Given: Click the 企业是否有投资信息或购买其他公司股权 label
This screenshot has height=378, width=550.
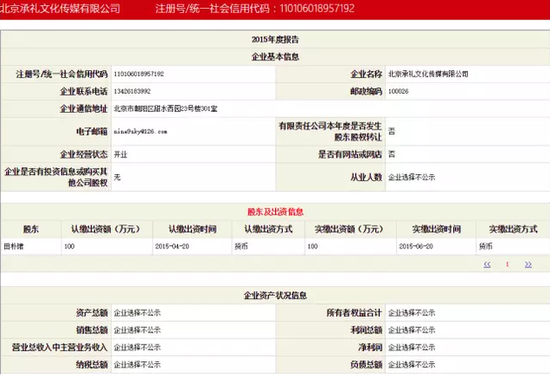Looking at the screenshot, I should coord(56,177).
